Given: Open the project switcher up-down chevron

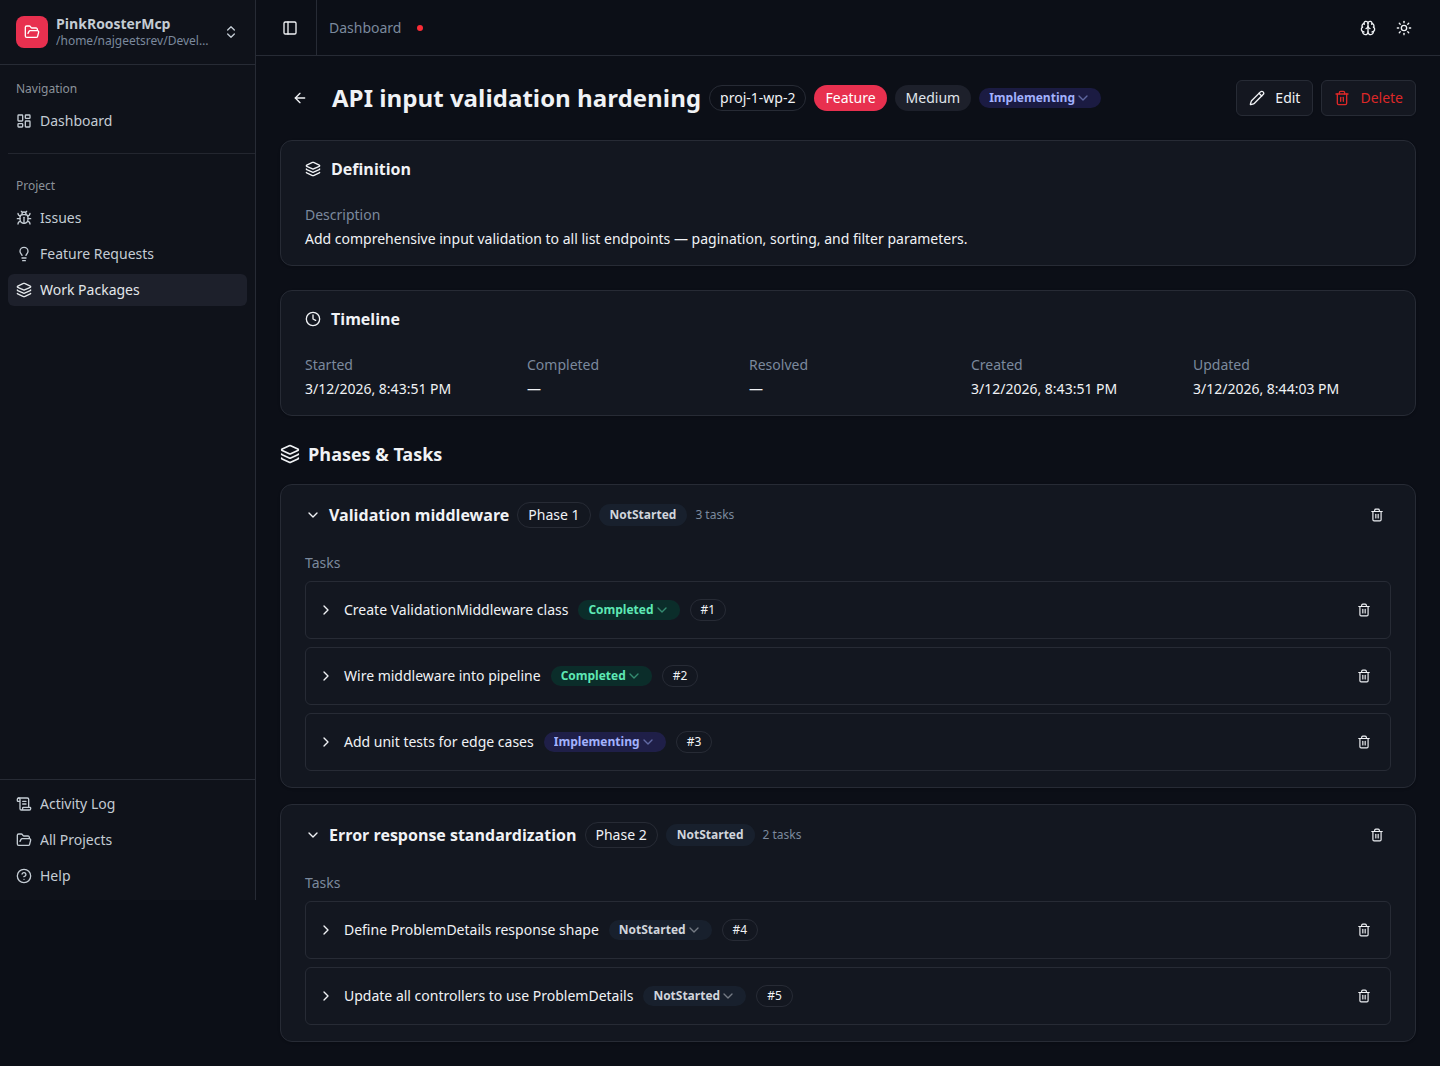Looking at the screenshot, I should 231,32.
